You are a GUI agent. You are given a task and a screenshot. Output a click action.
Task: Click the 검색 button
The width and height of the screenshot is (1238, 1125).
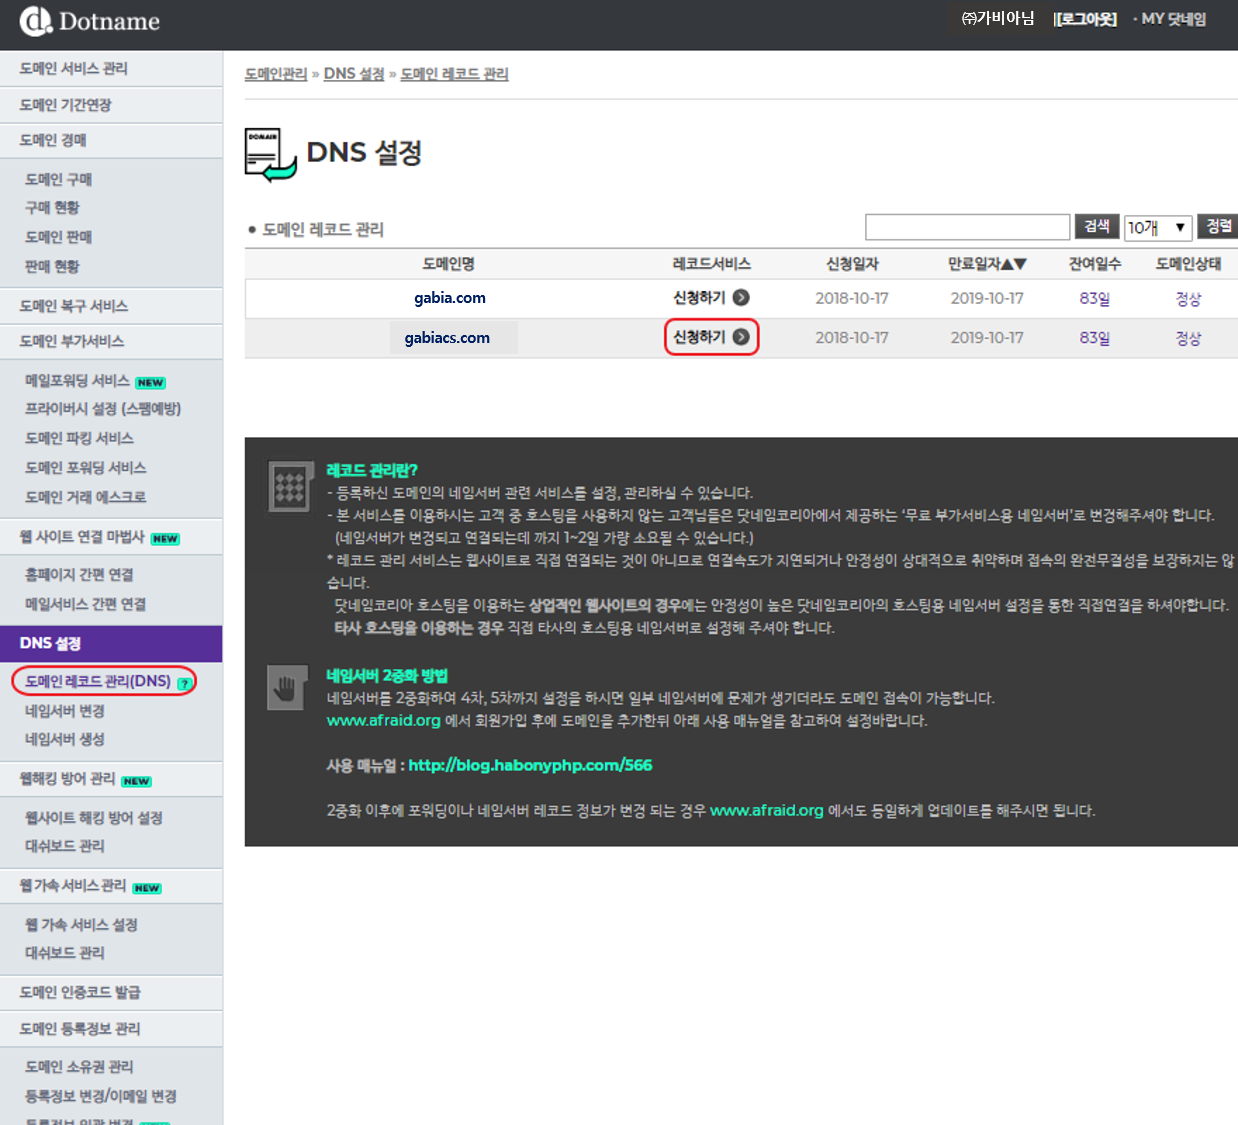pyautogui.click(x=1097, y=226)
